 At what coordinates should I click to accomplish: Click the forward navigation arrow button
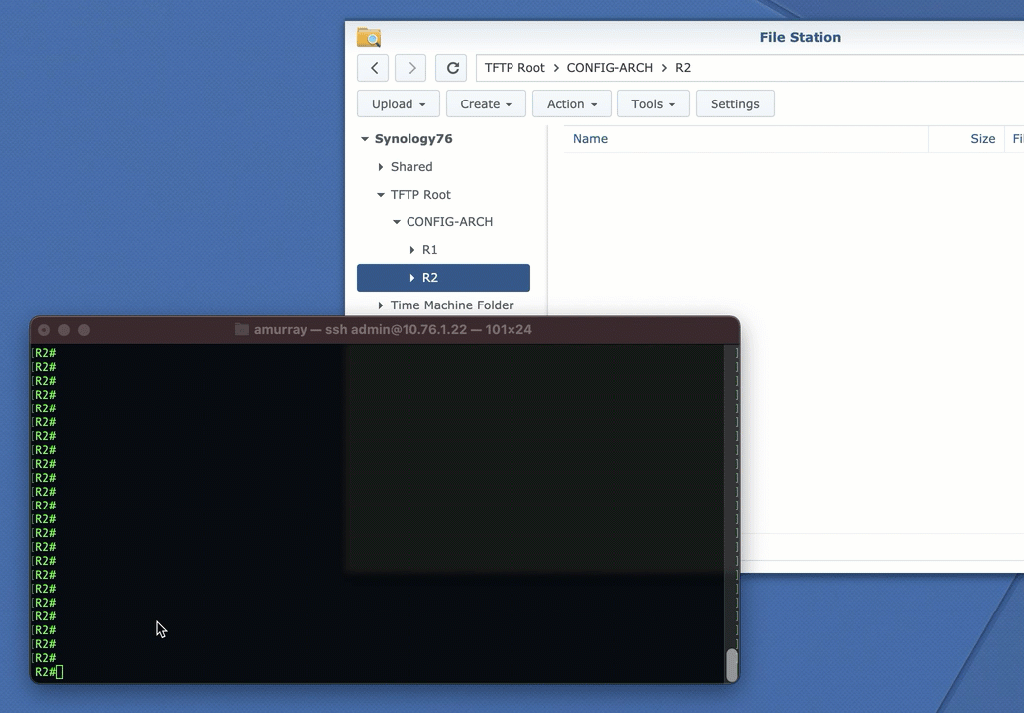point(411,68)
